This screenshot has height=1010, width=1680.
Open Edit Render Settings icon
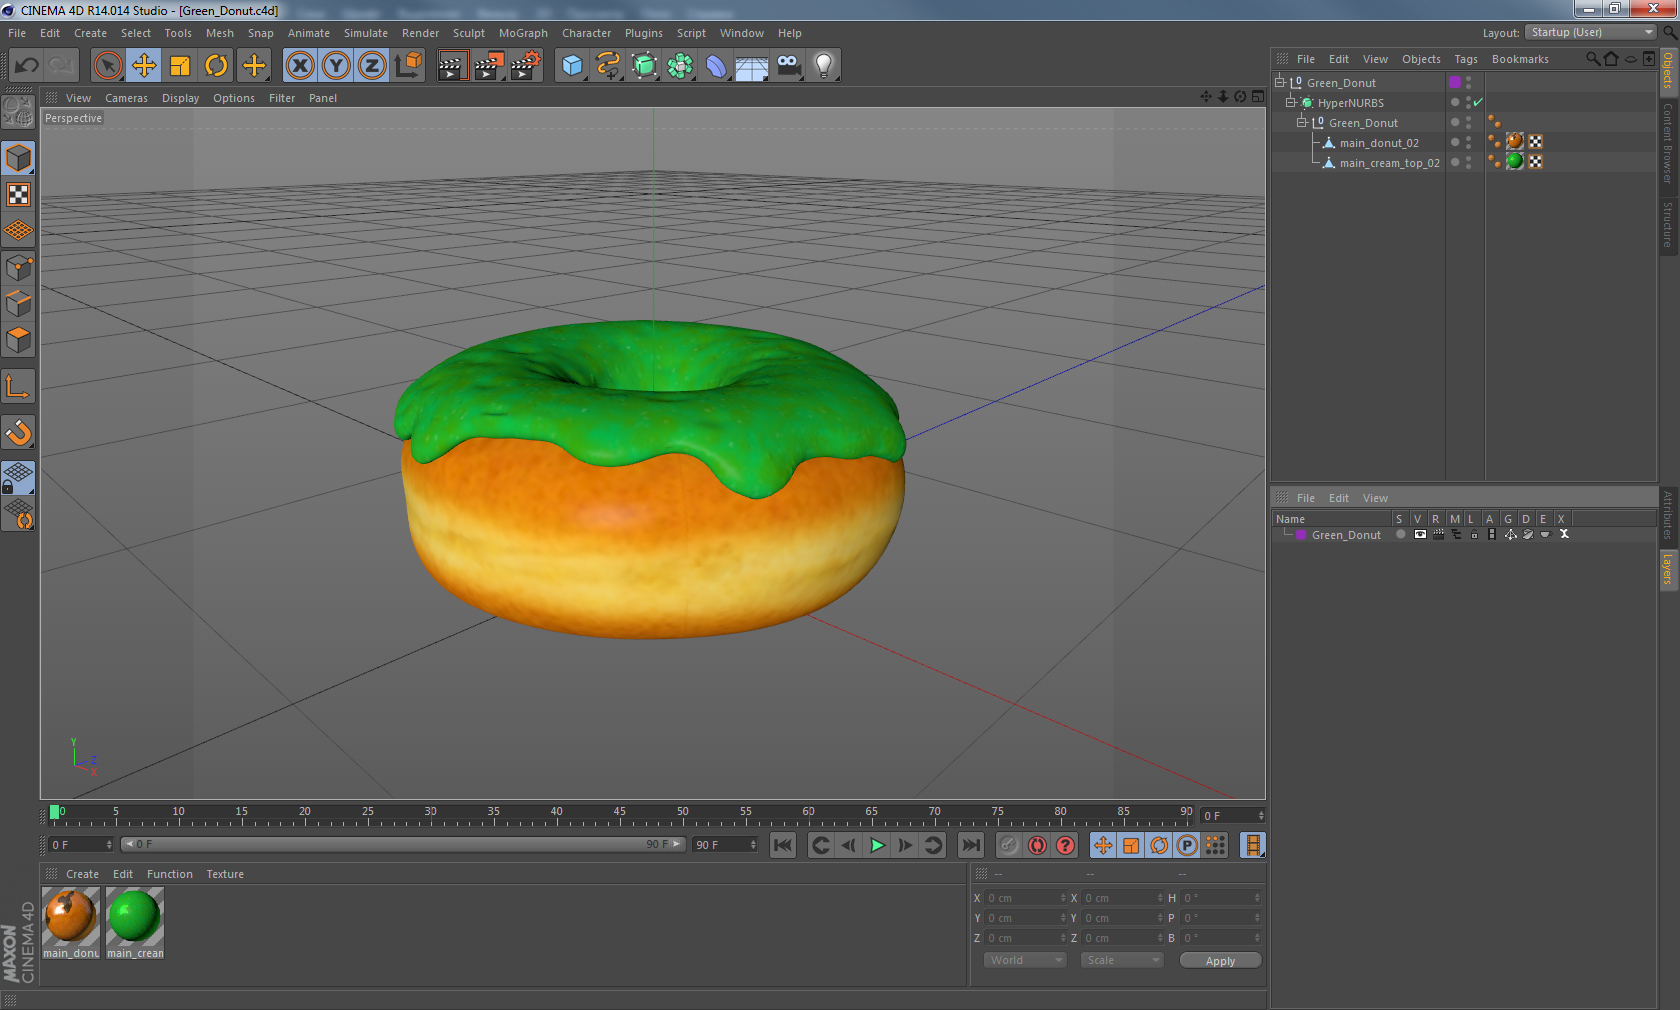[525, 66]
